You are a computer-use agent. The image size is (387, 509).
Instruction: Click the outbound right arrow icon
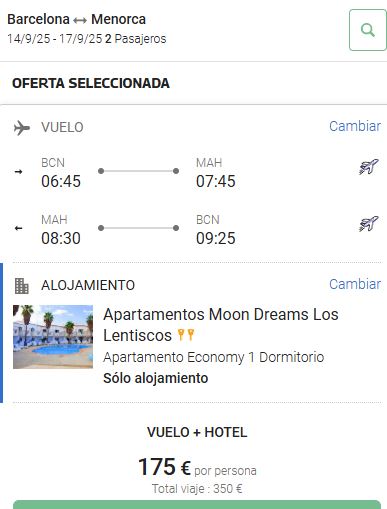point(19,172)
